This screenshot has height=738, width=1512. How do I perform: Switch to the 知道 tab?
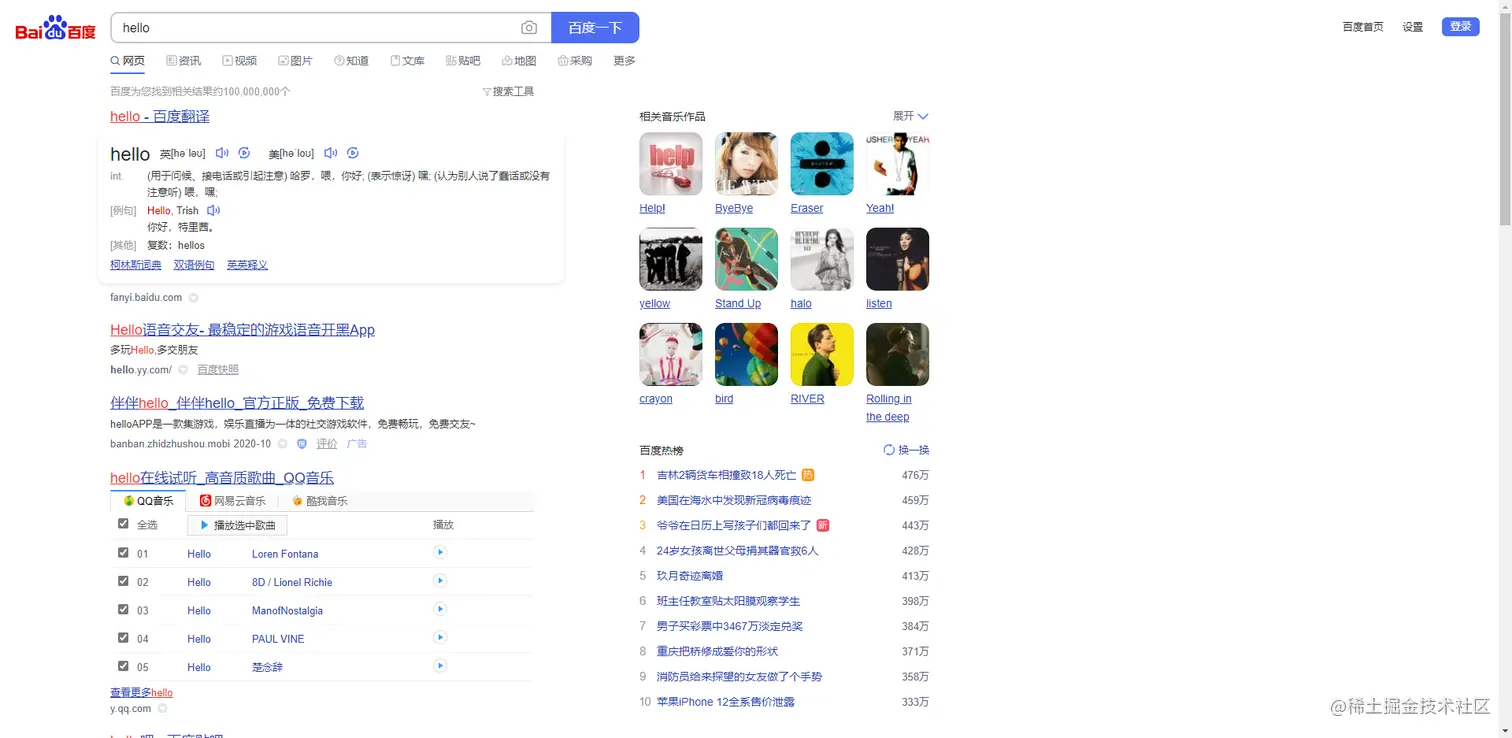coord(351,61)
